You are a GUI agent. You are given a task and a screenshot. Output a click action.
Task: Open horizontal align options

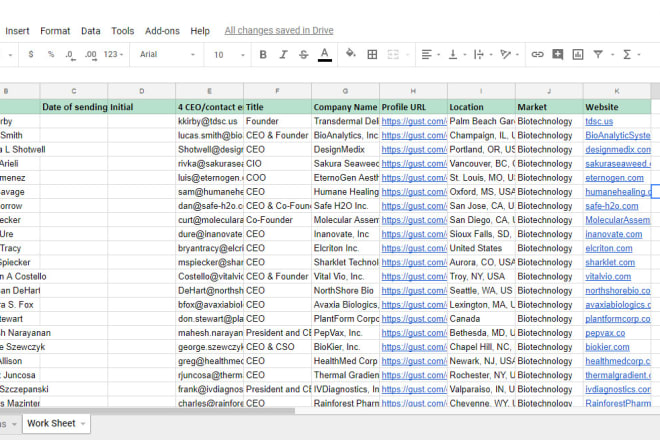pos(426,55)
